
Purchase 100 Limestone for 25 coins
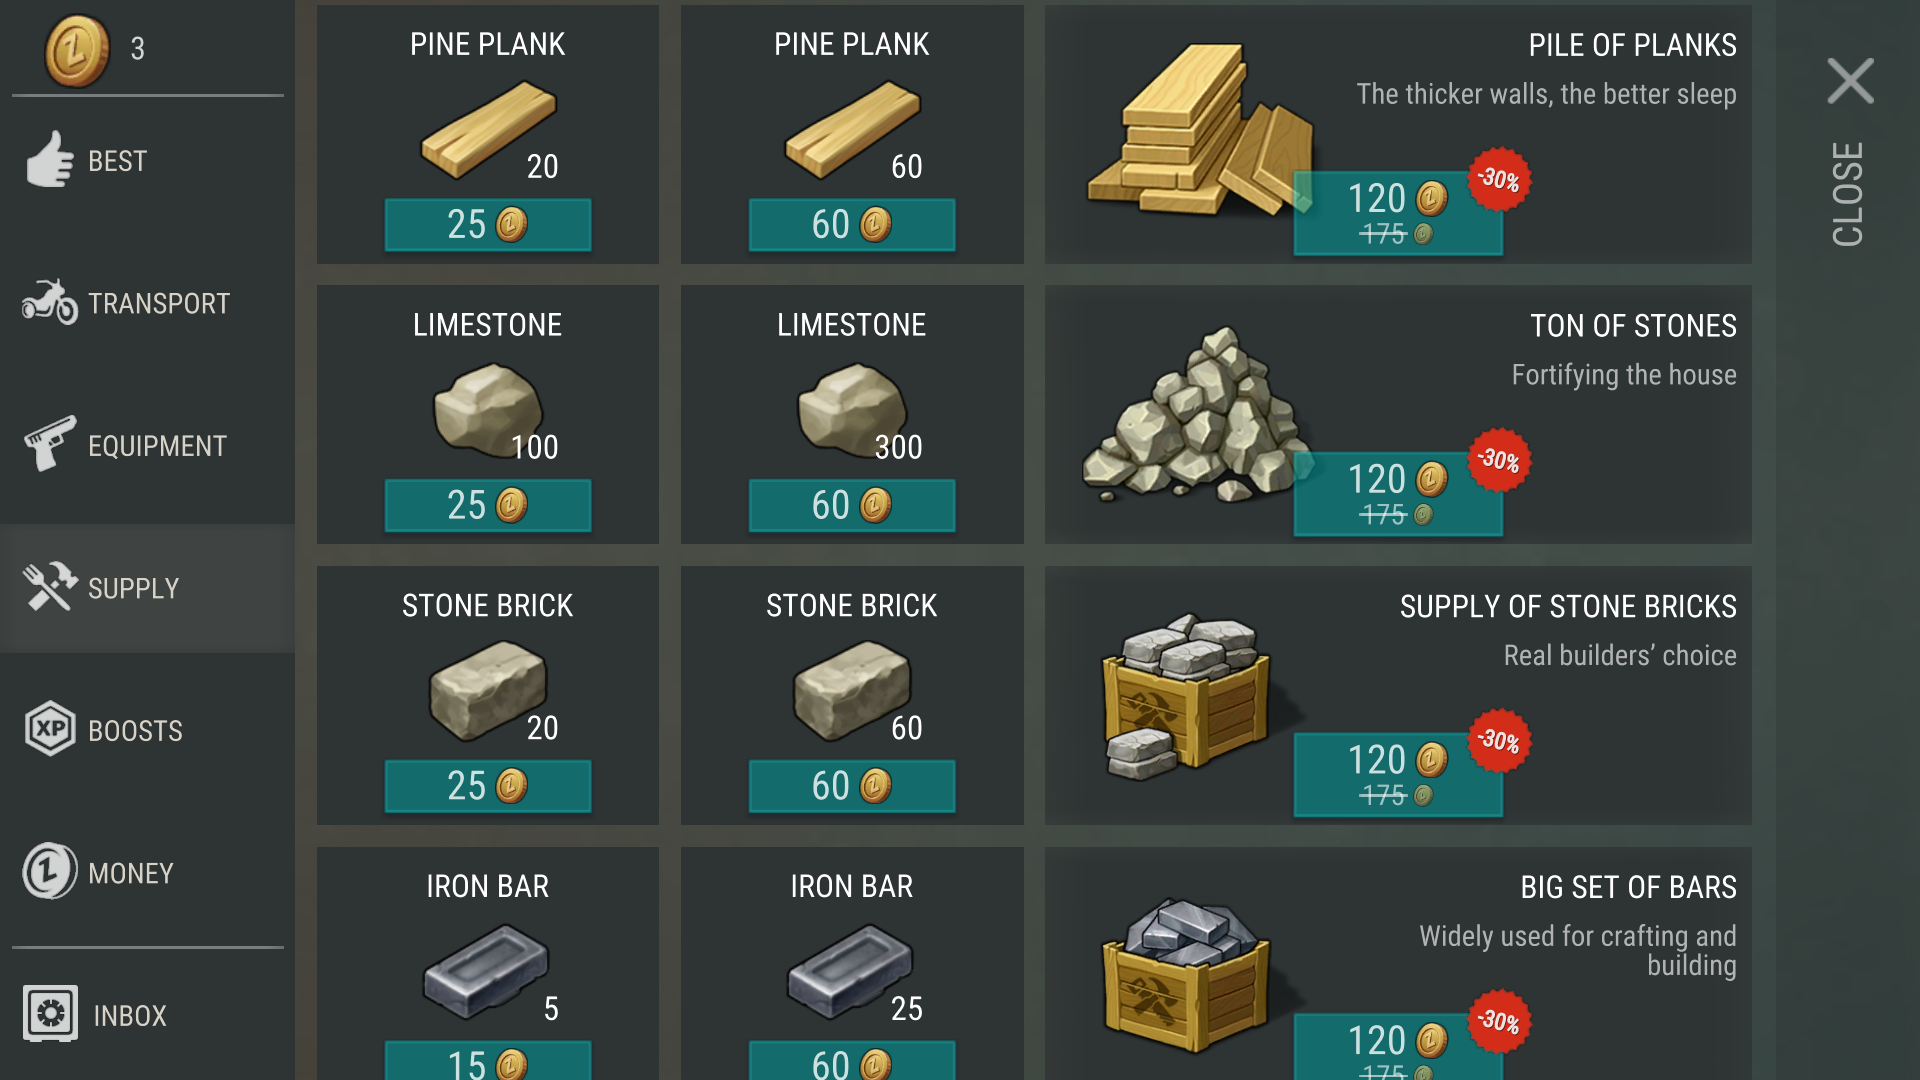[x=488, y=506]
